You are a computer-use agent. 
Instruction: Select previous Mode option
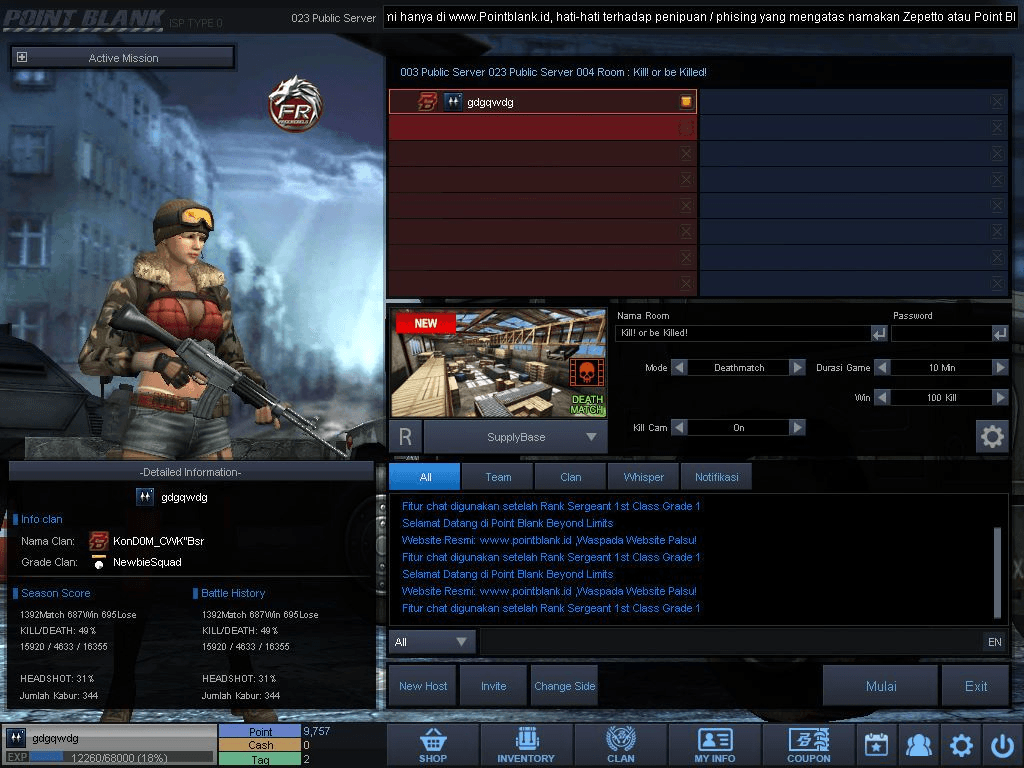(x=679, y=368)
